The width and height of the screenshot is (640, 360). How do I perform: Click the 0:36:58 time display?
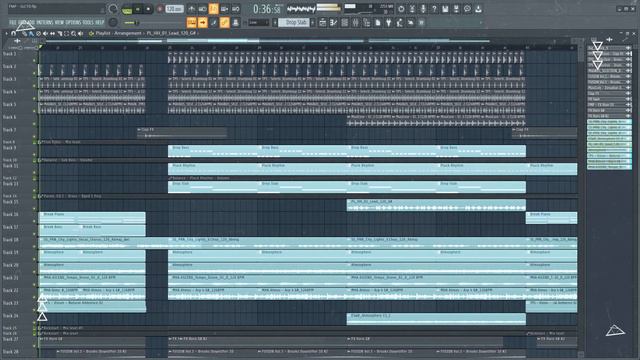point(267,9)
